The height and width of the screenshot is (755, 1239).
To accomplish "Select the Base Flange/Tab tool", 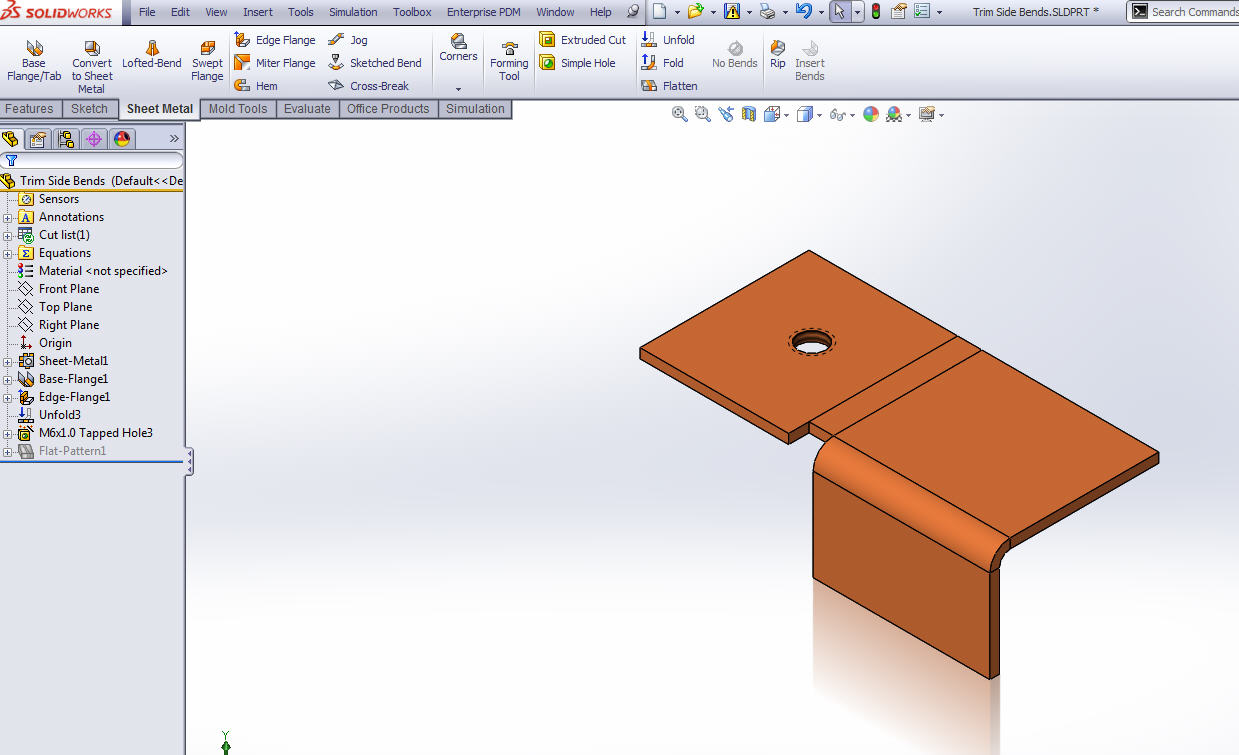I will click(x=34, y=61).
